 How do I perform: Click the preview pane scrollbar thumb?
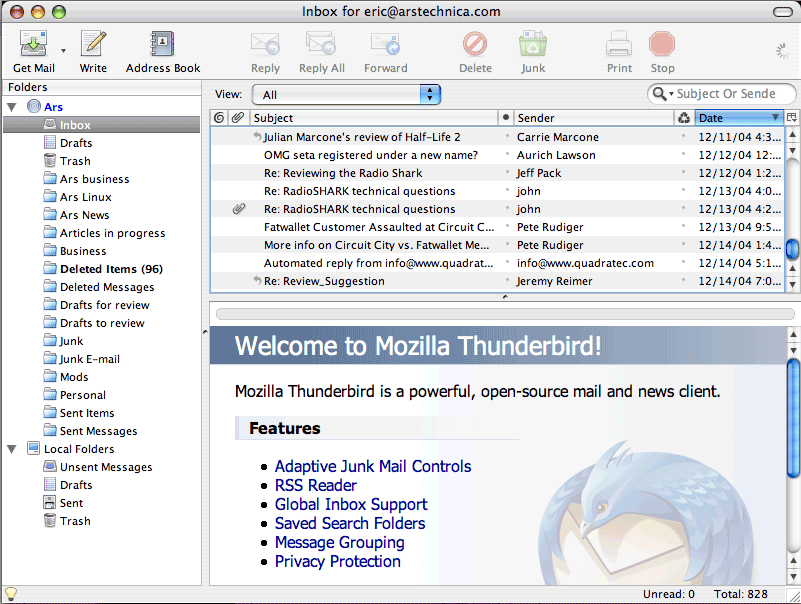pyautogui.click(x=793, y=419)
